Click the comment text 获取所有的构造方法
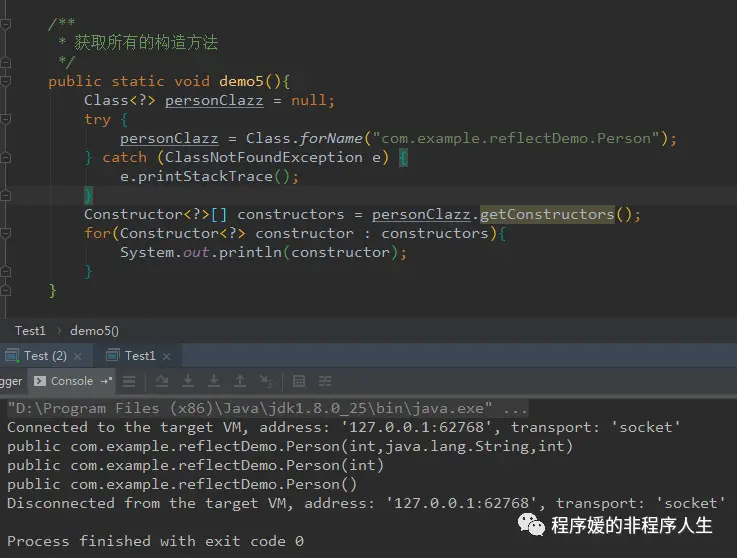 146,42
